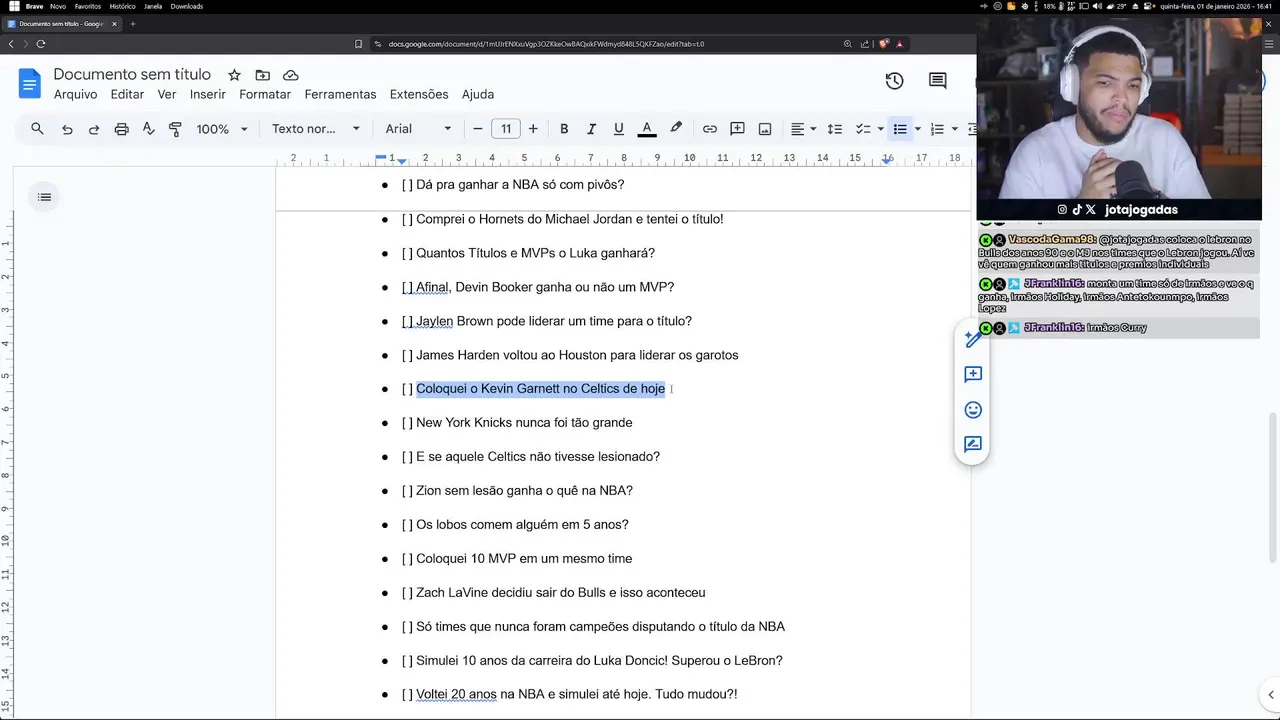Click the line 'Coloquei 10 MVP em um mesmo time'
Image resolution: width=1280 pixels, height=720 pixels.
point(524,559)
